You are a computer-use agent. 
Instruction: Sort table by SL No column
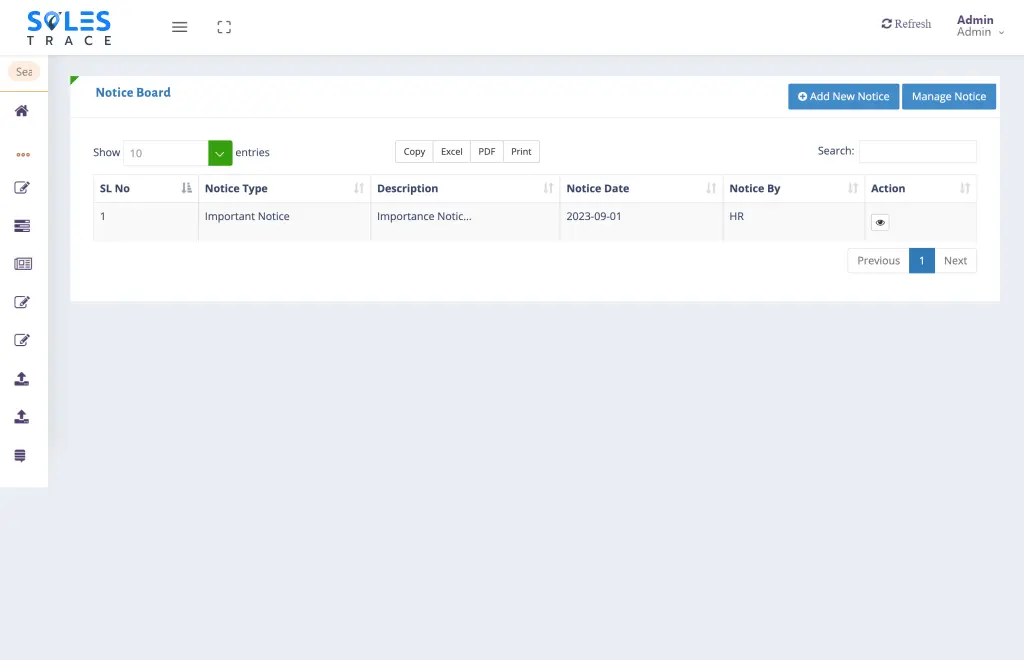coord(146,188)
